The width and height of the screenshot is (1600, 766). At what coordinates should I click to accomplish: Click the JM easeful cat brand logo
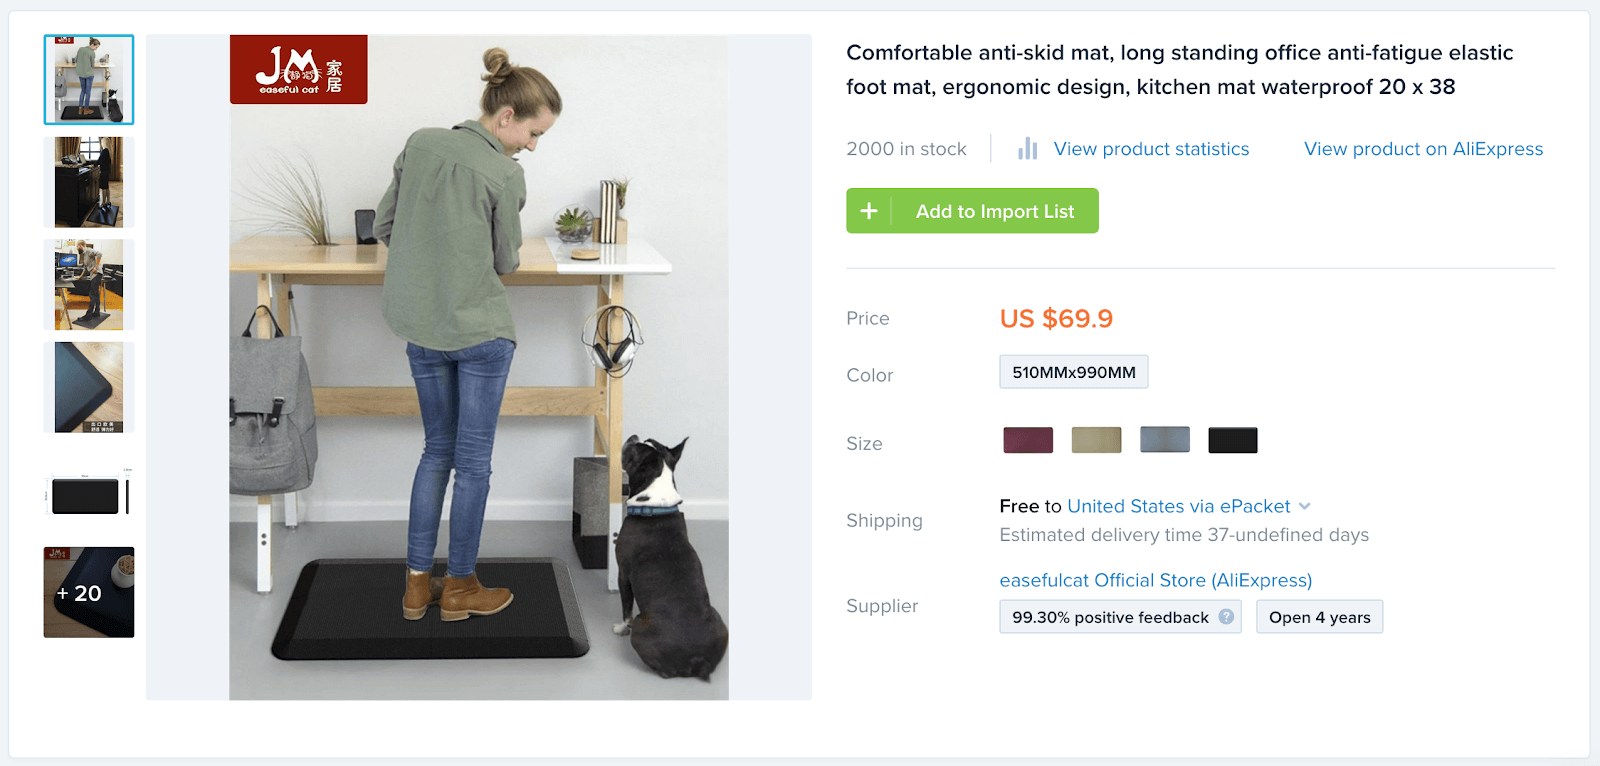[298, 69]
